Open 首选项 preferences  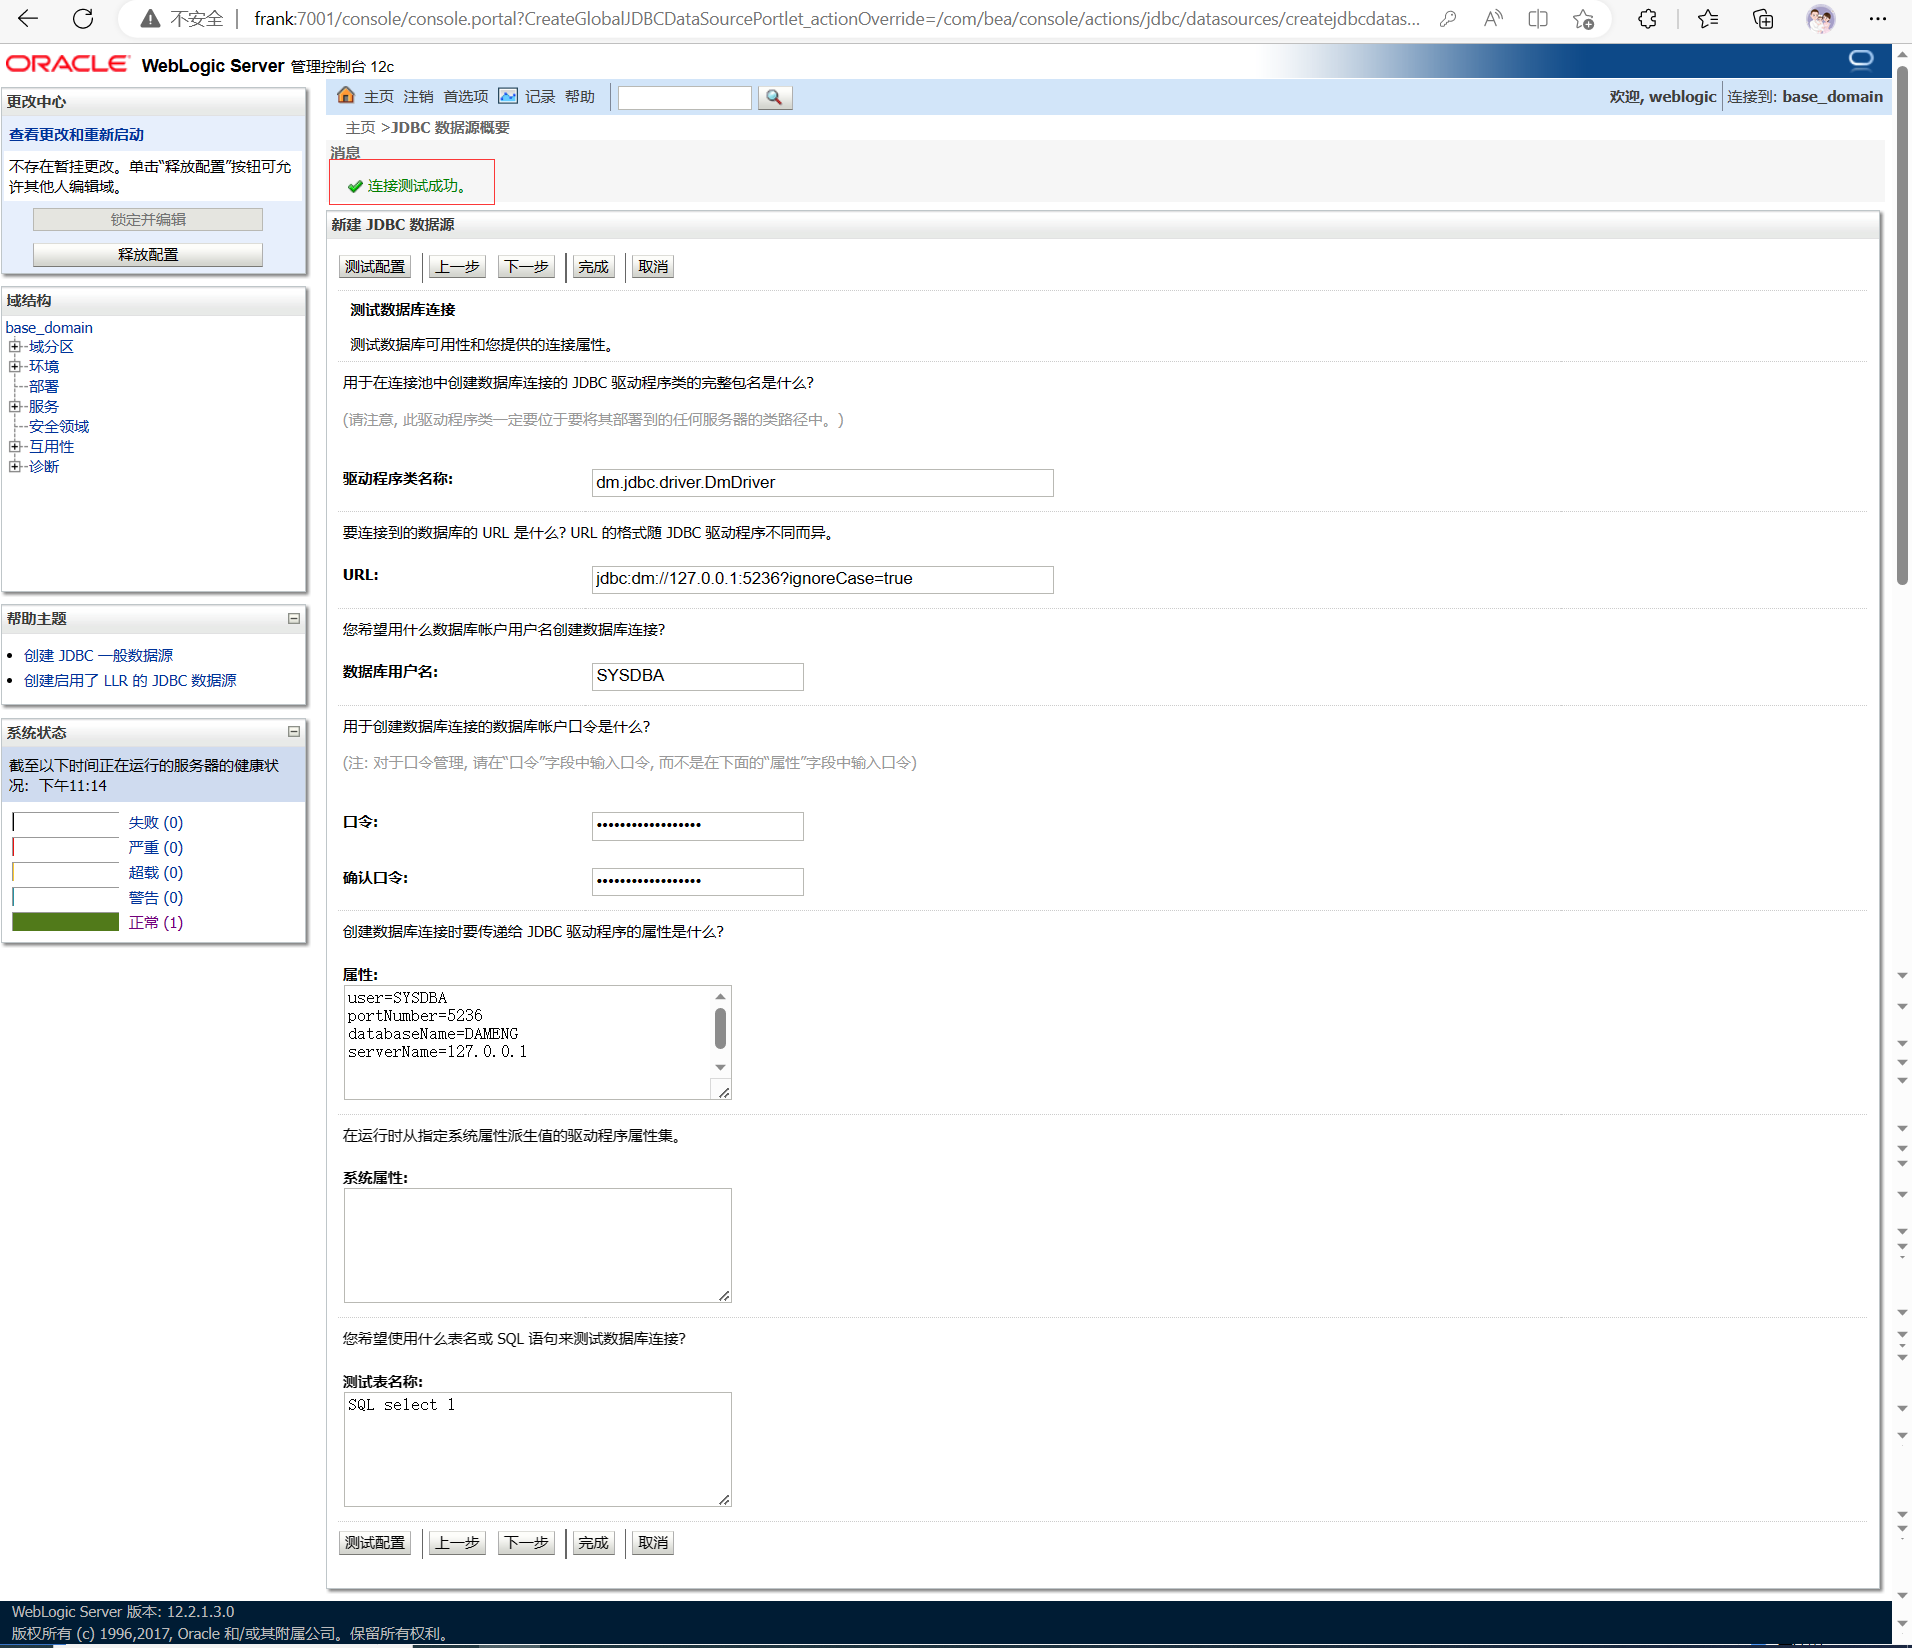[466, 97]
